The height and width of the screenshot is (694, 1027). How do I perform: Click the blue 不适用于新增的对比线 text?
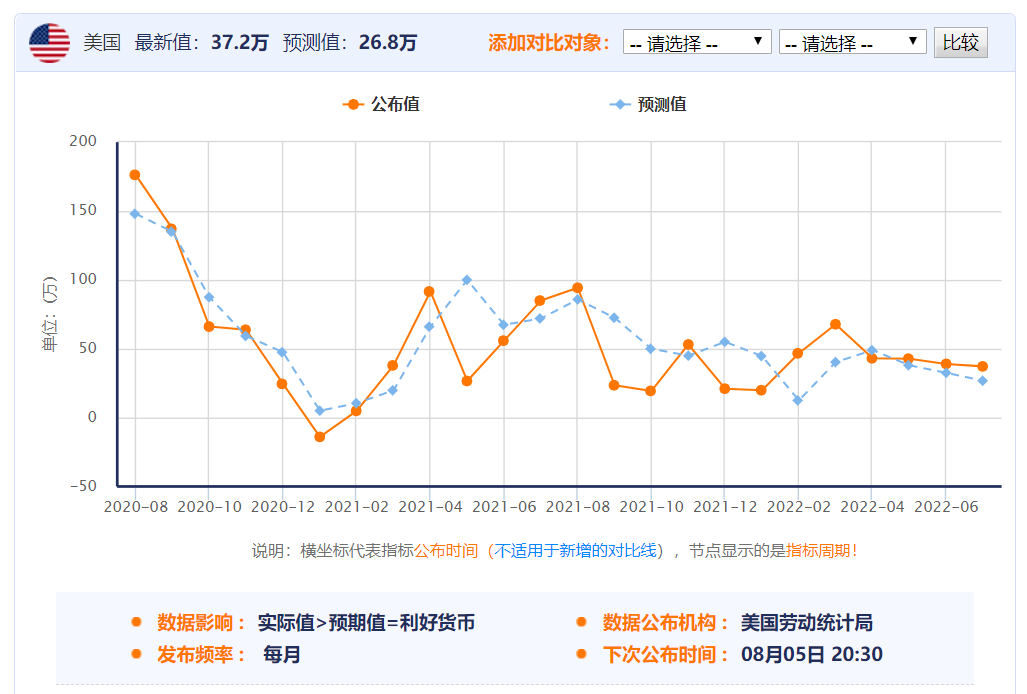(x=575, y=551)
